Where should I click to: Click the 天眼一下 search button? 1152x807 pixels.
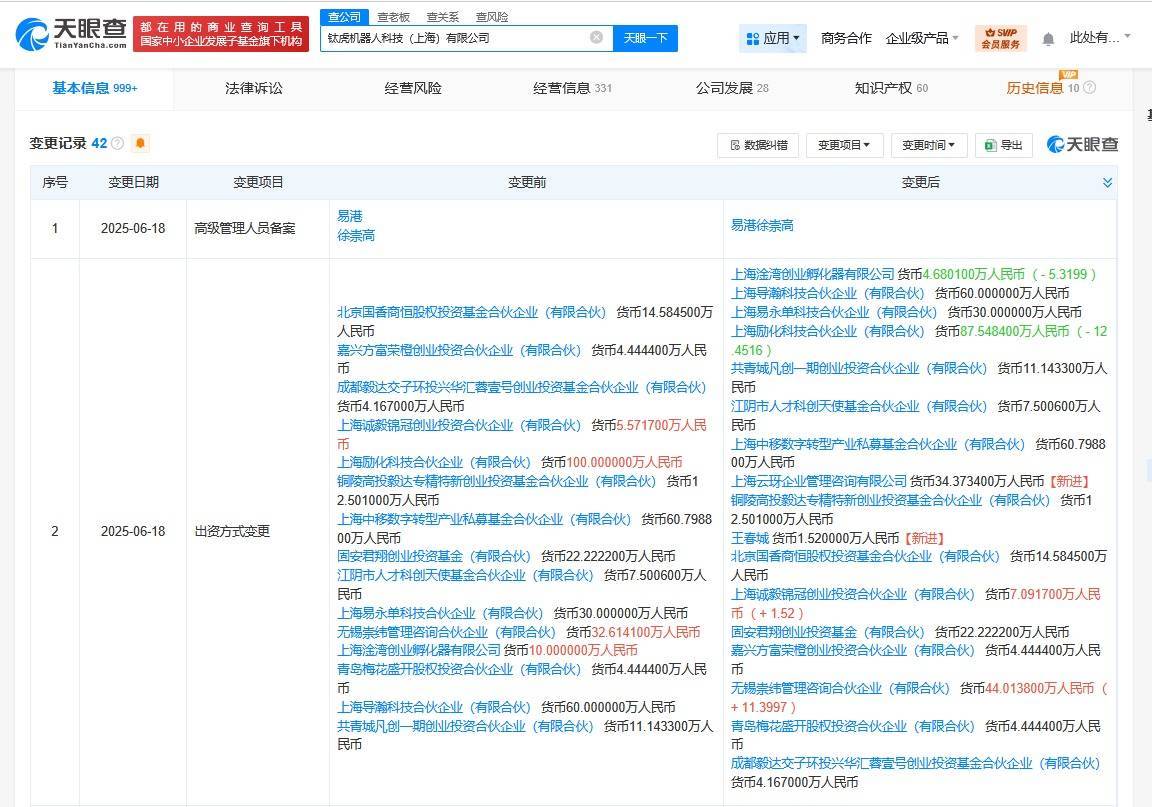click(645, 38)
